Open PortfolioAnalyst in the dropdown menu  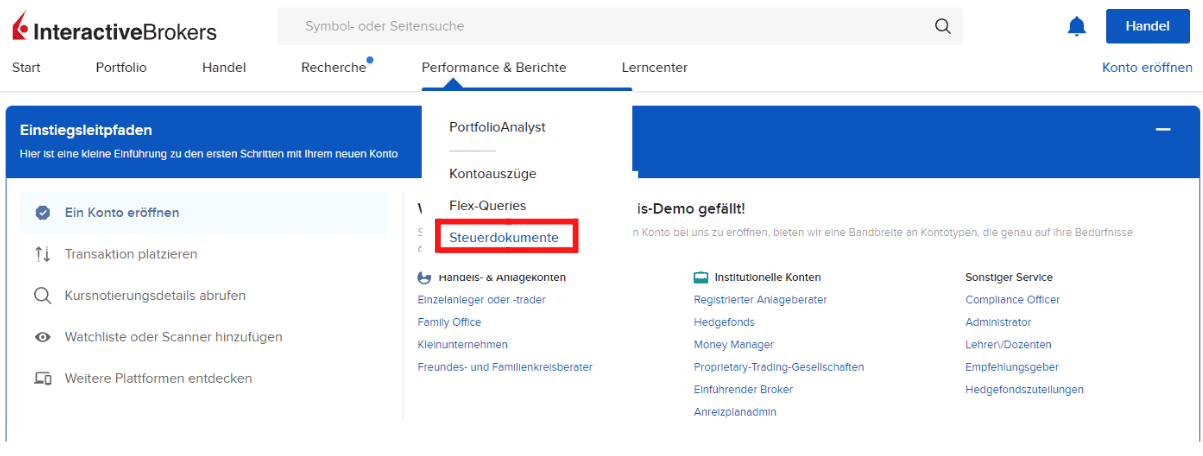tap(497, 127)
